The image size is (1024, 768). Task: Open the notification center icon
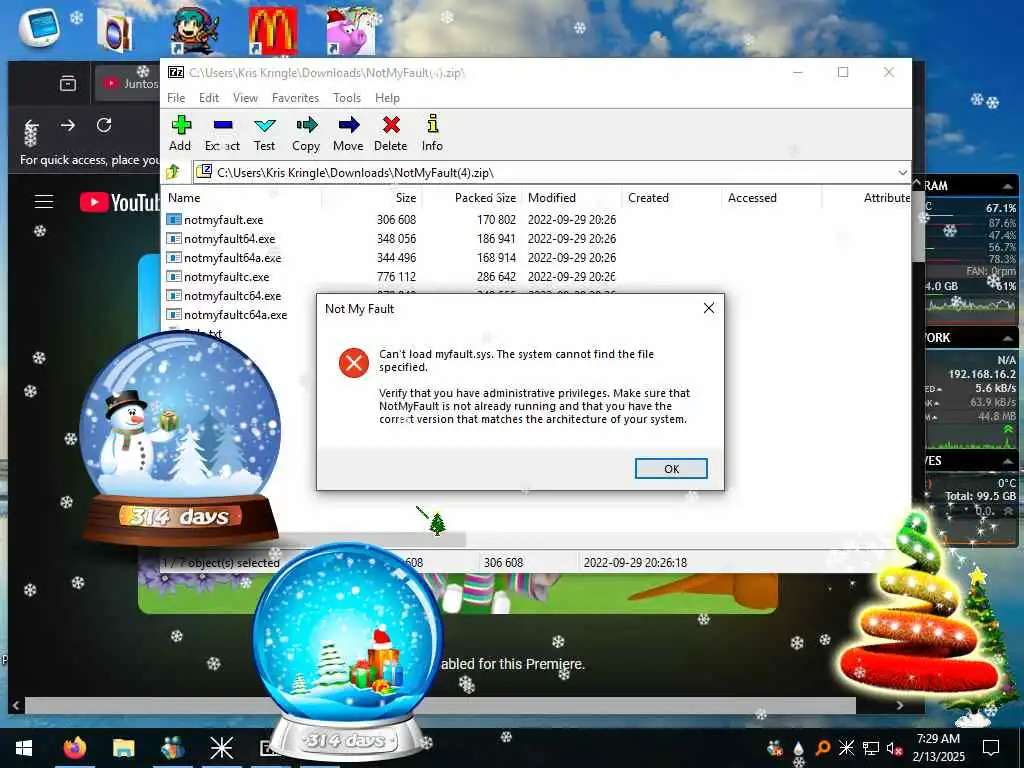tap(991, 748)
